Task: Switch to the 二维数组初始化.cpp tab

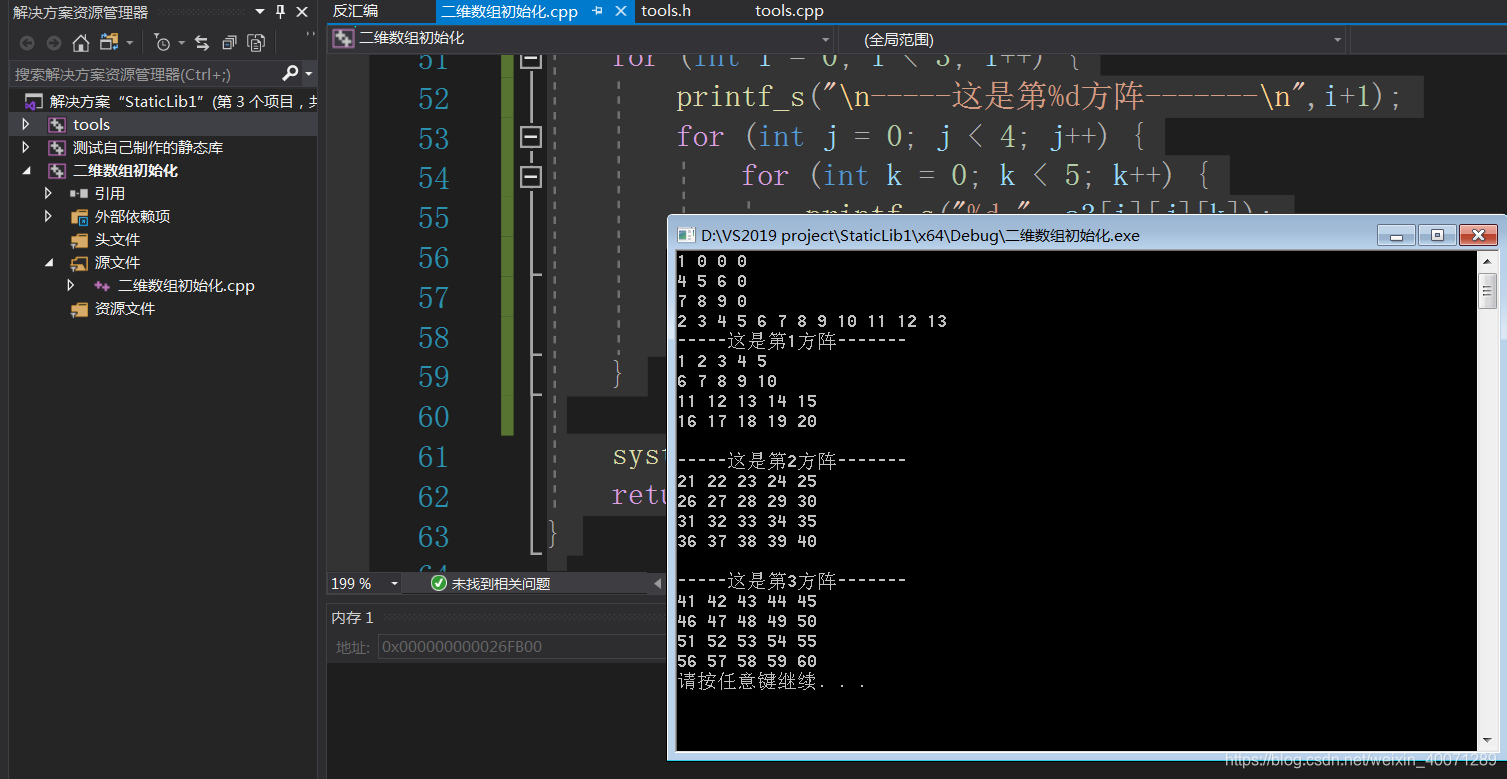Action: [x=510, y=11]
